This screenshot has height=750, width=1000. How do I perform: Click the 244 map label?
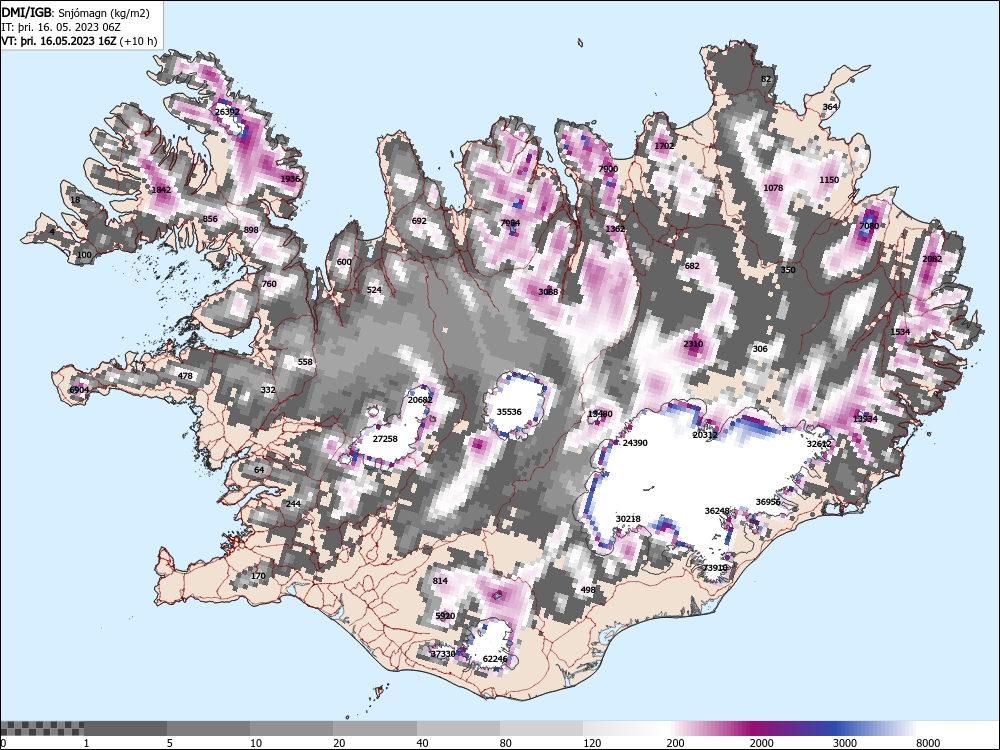coord(293,504)
